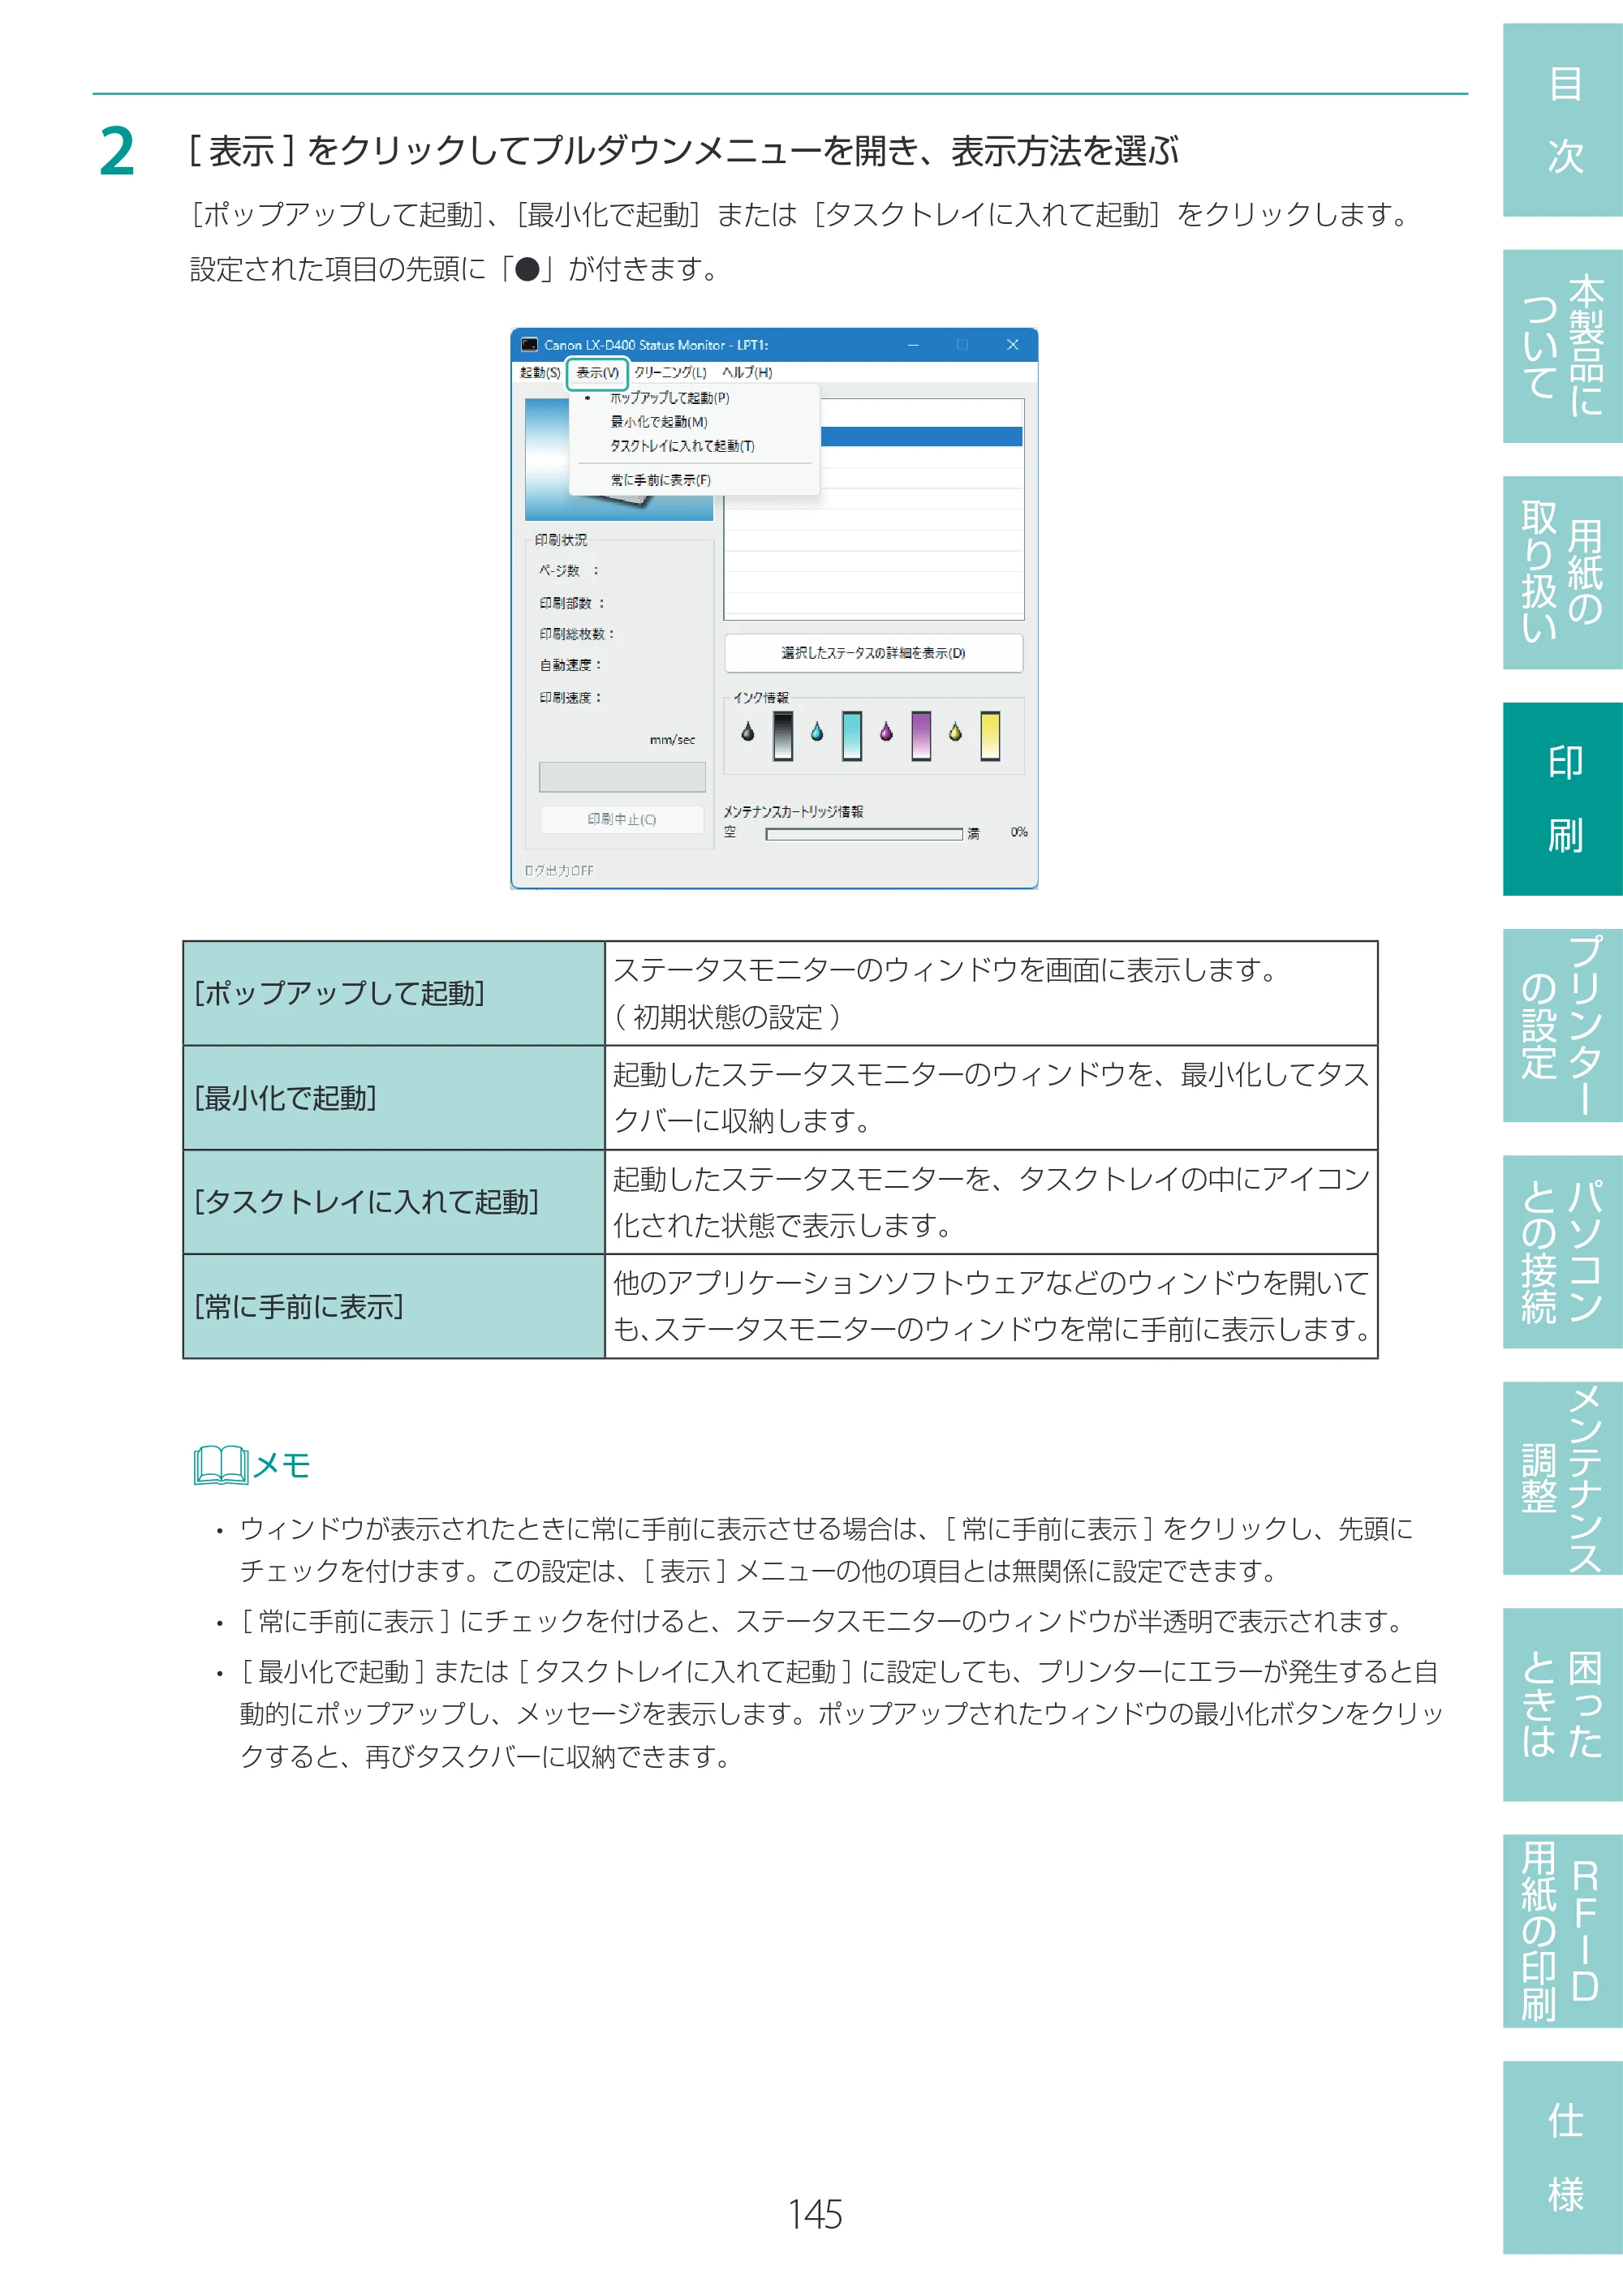Viewport: 1623px width, 2296px height.
Task: Go to 用紙の取り扱い side tab
Action: click(1563, 573)
